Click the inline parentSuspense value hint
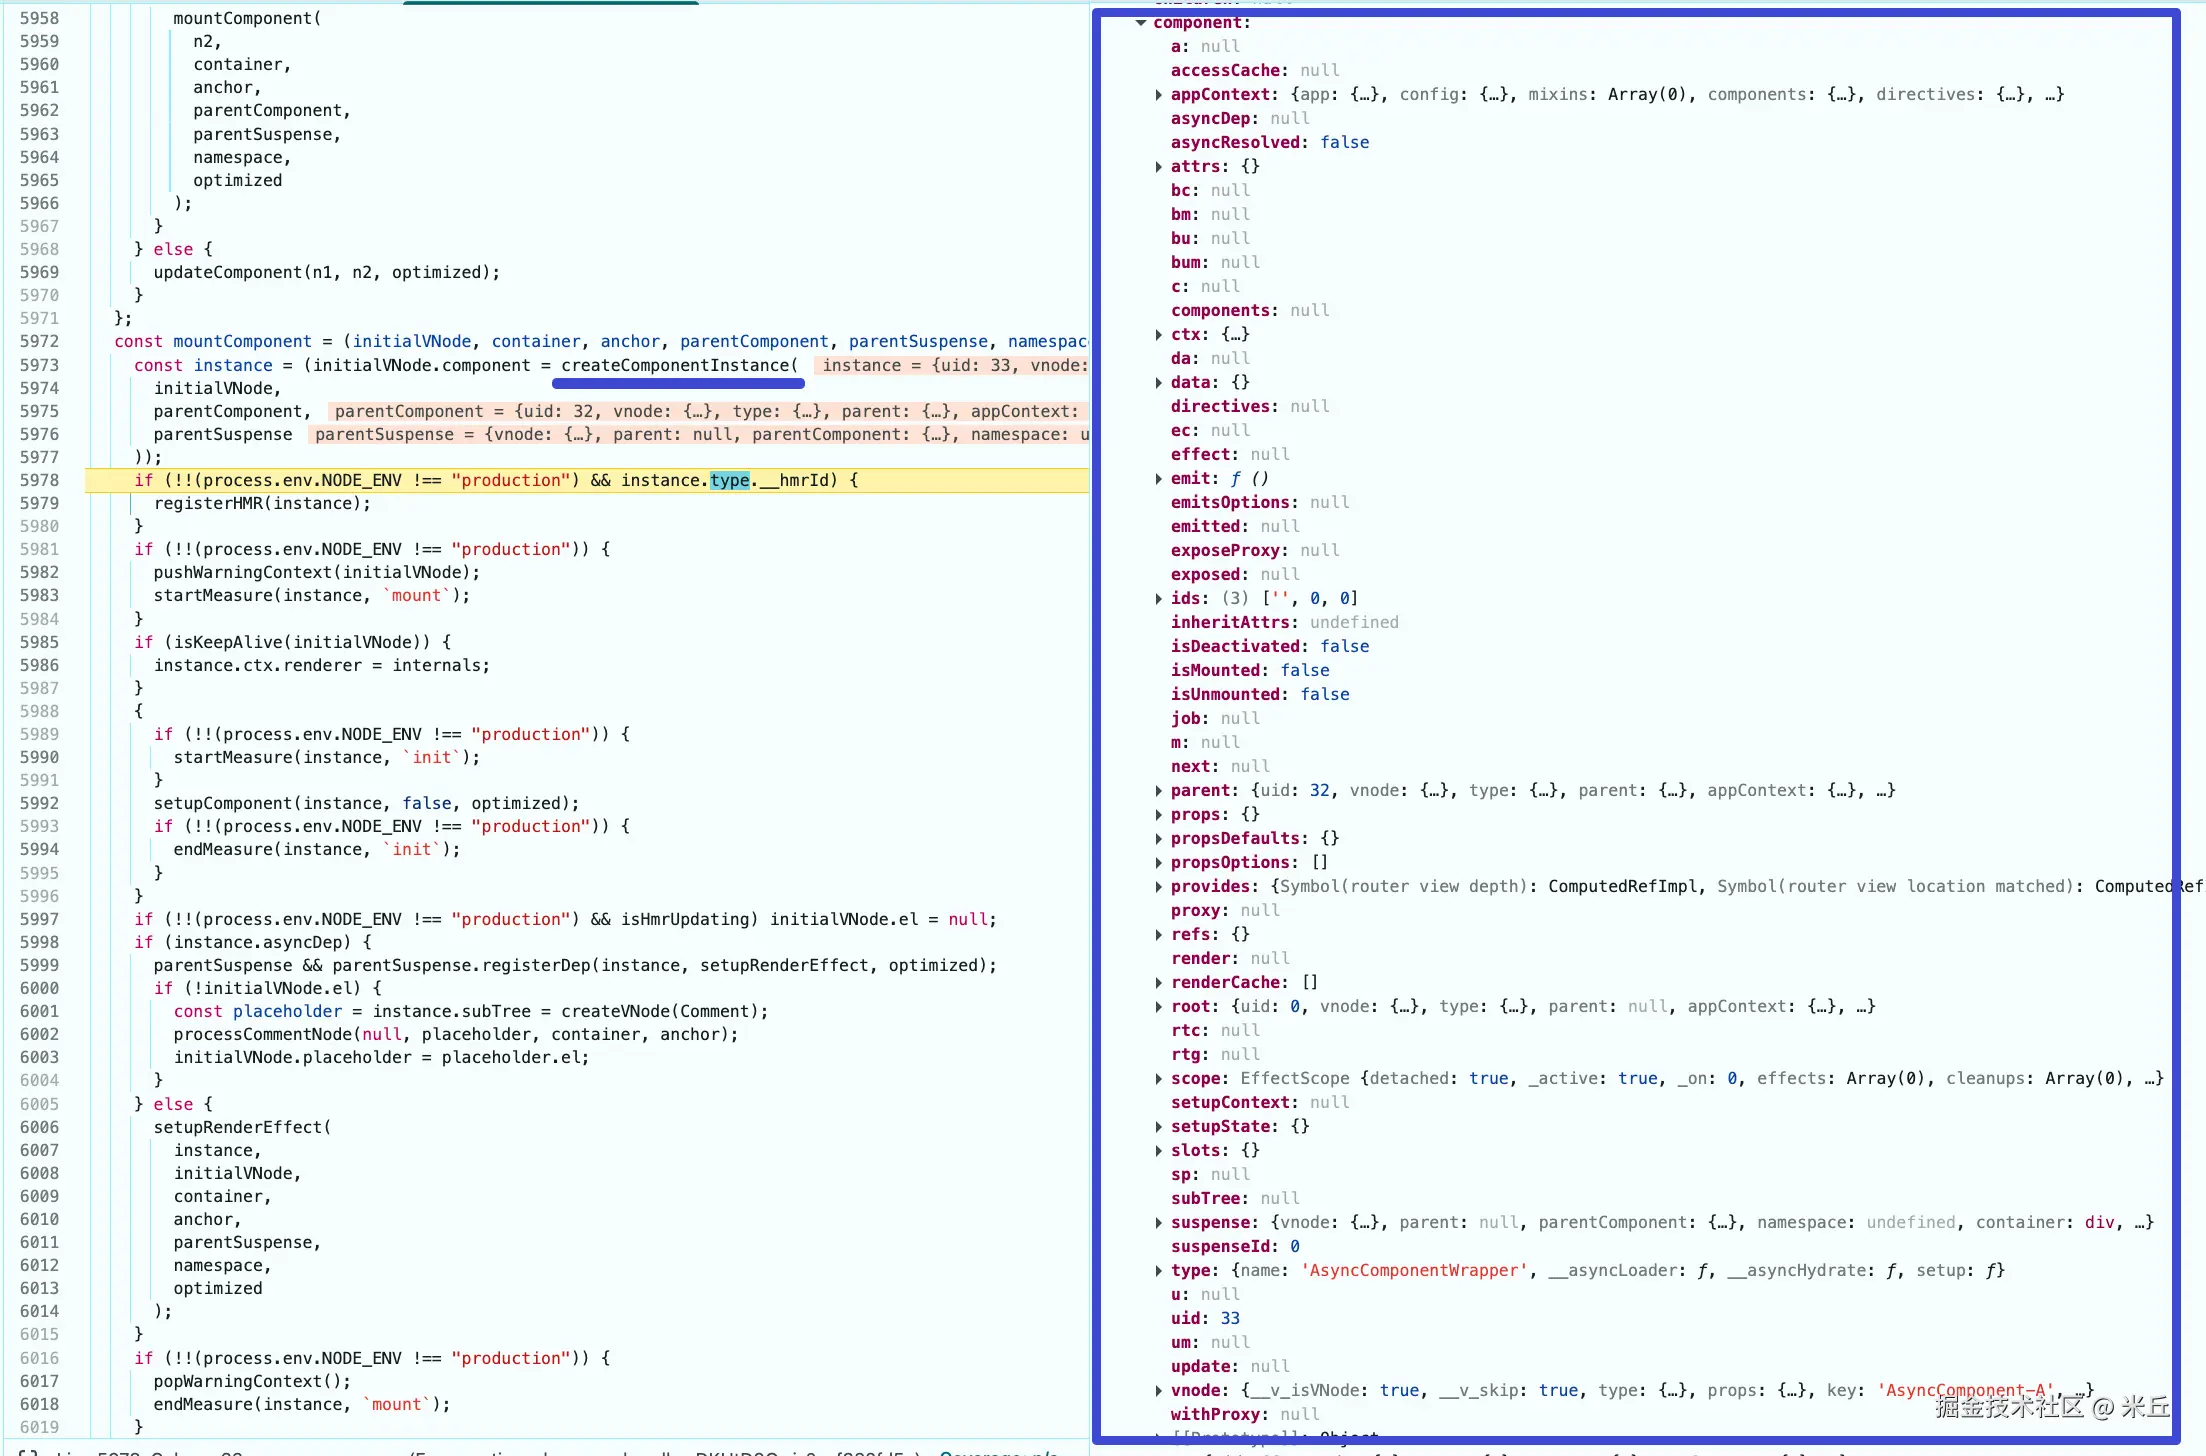Image resolution: width=2206 pixels, height=1456 pixels. point(698,435)
